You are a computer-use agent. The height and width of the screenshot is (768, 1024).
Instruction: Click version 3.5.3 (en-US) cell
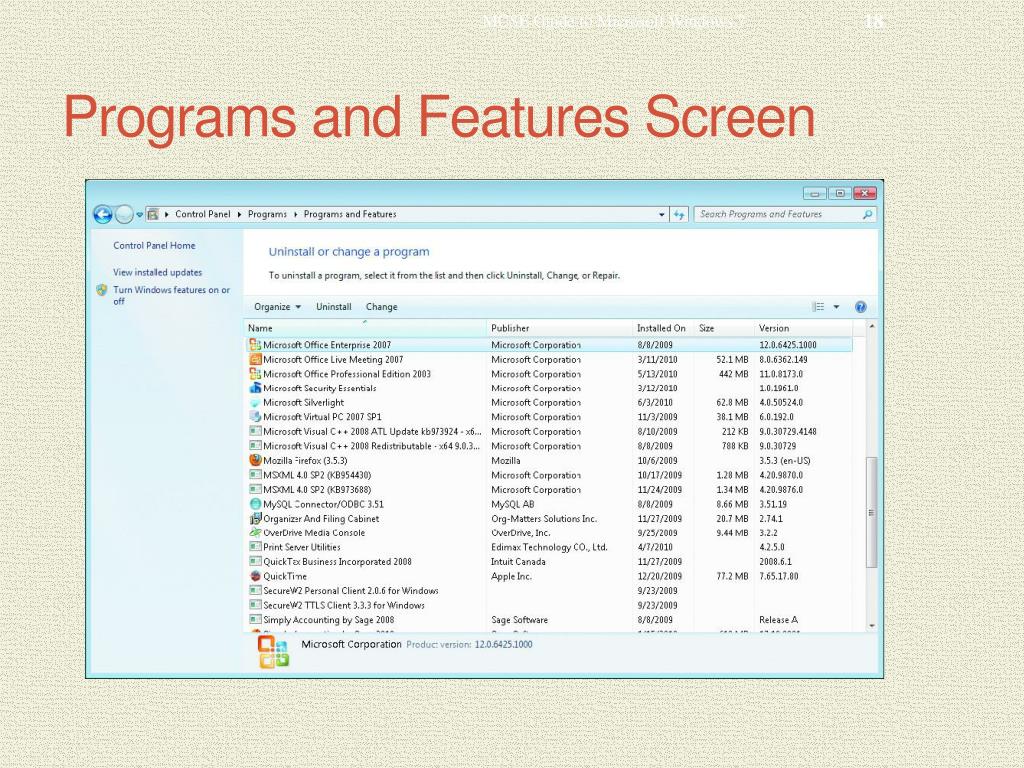(784, 460)
